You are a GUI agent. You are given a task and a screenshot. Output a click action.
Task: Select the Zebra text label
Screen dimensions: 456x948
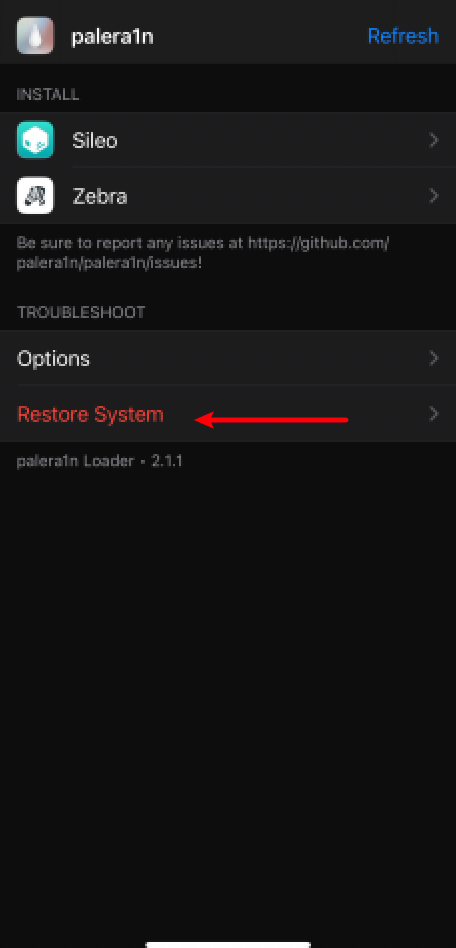coord(100,196)
